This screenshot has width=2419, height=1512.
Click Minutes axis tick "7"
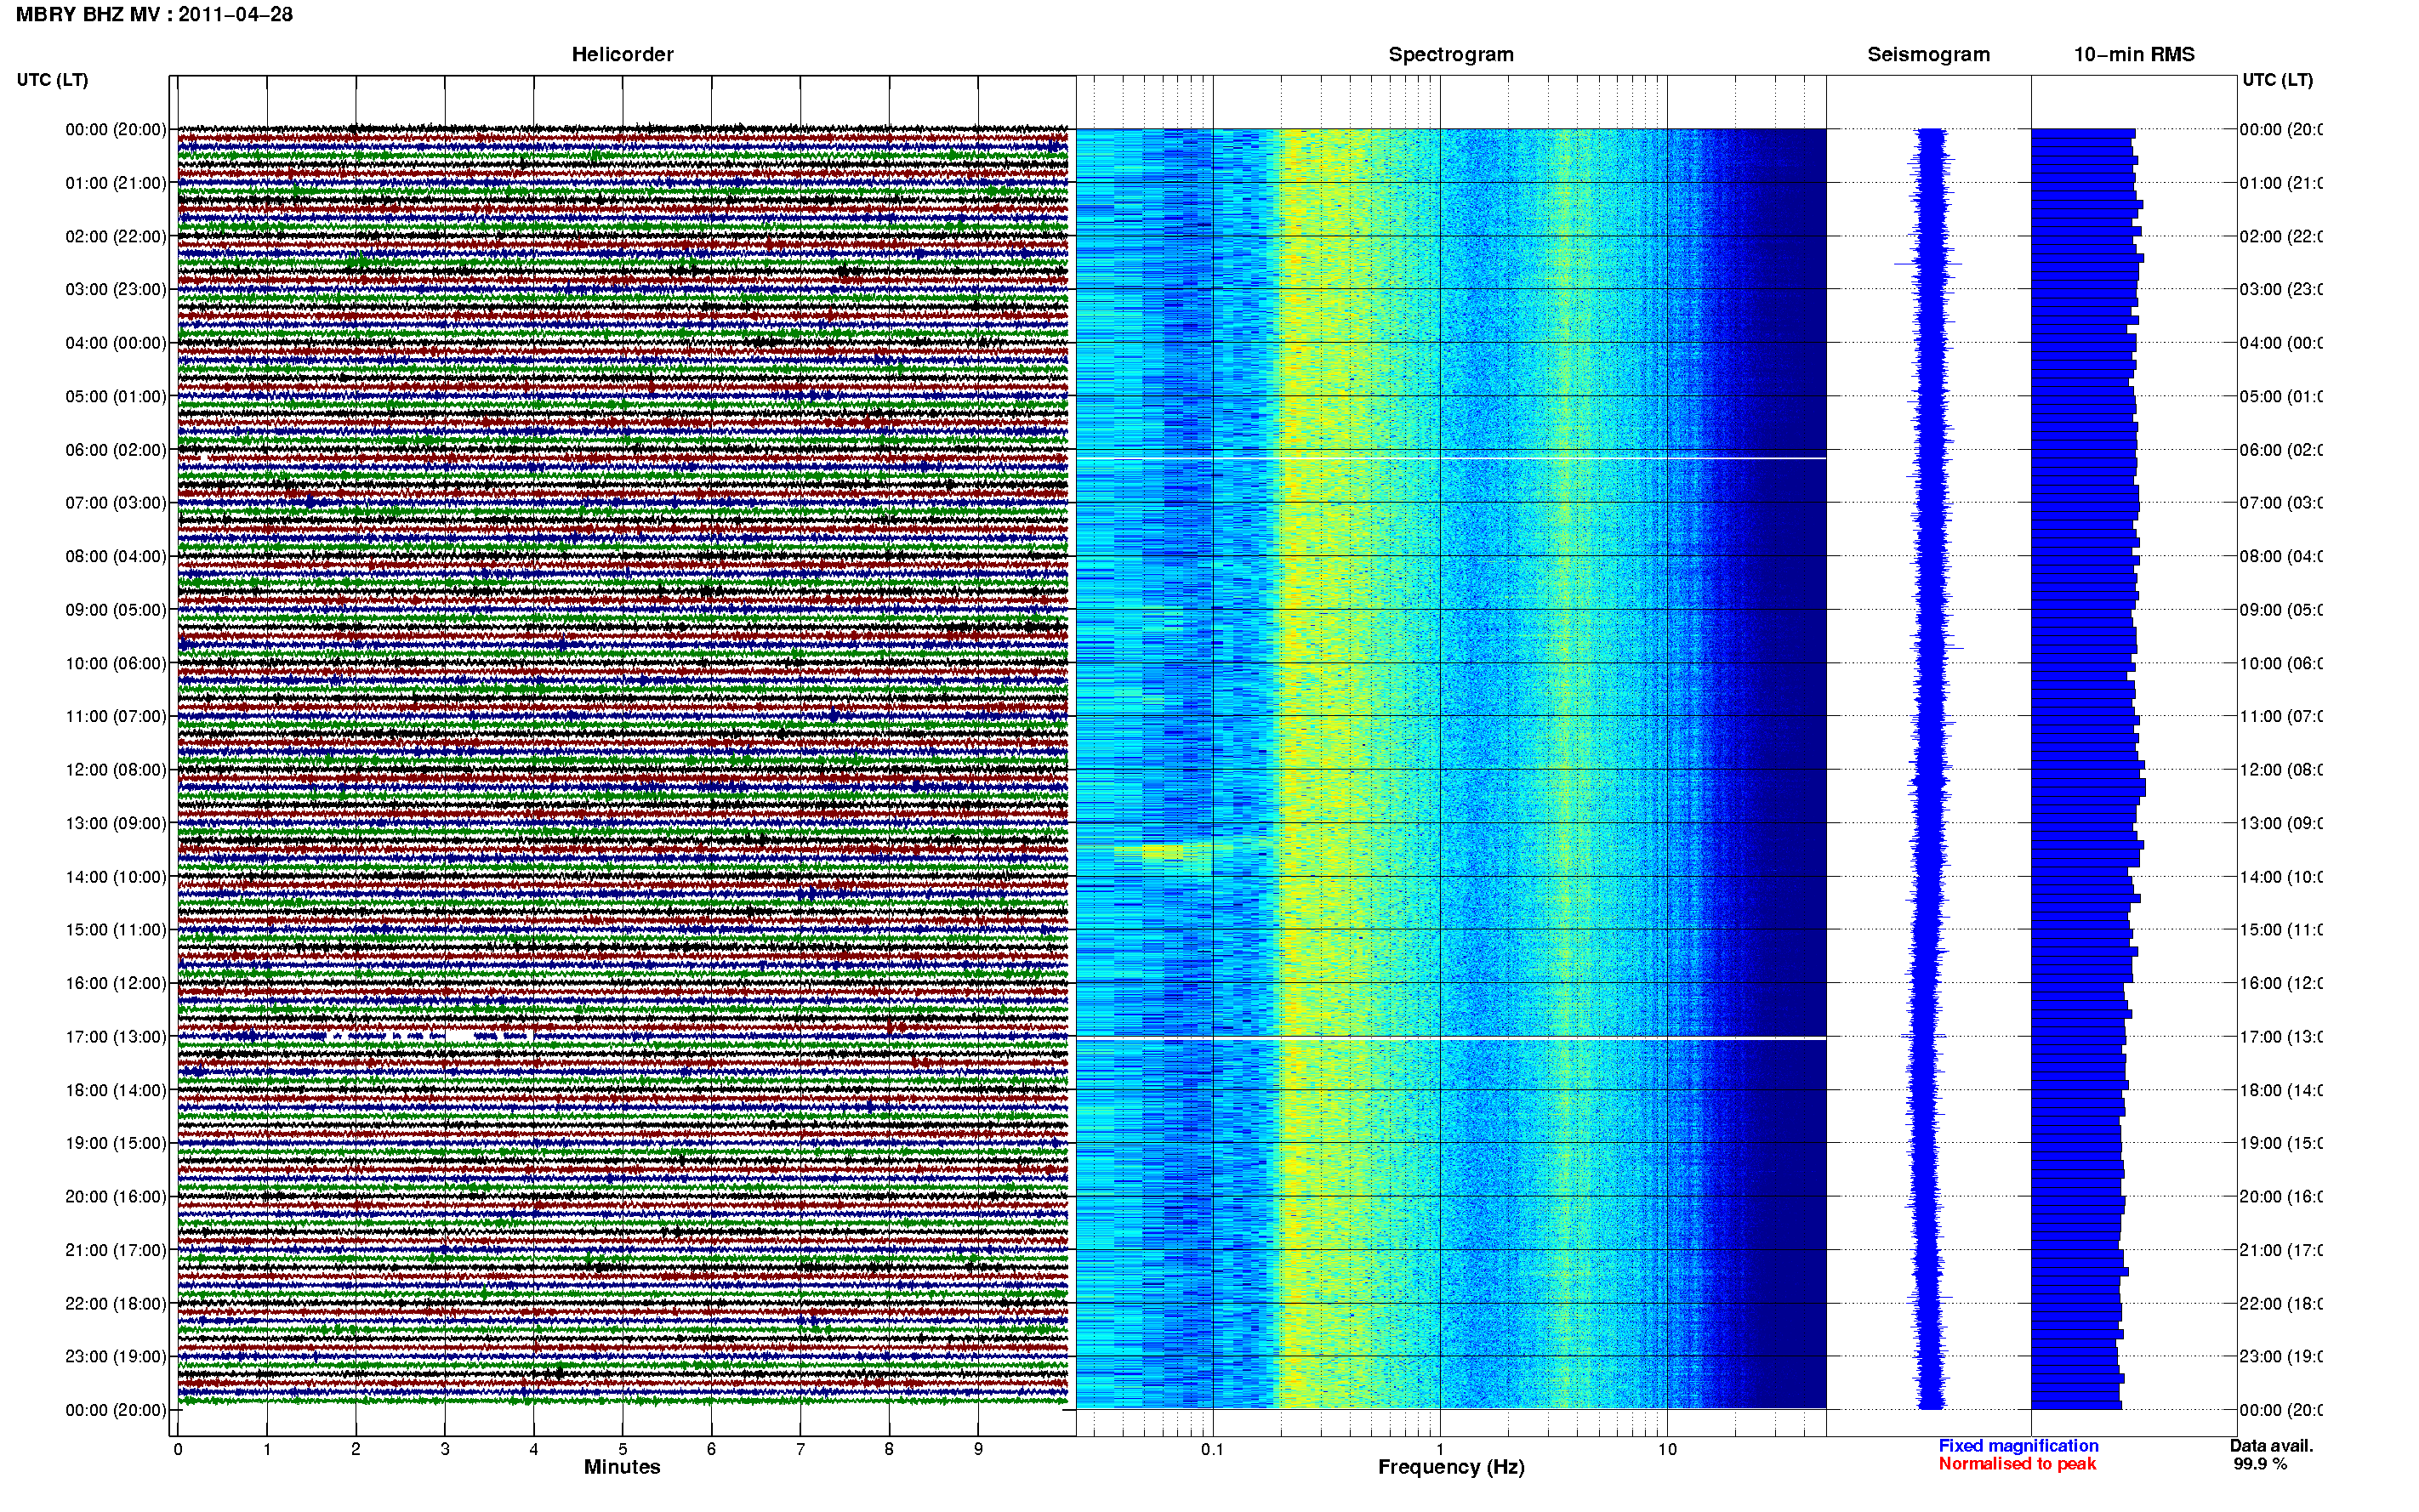[x=800, y=1449]
